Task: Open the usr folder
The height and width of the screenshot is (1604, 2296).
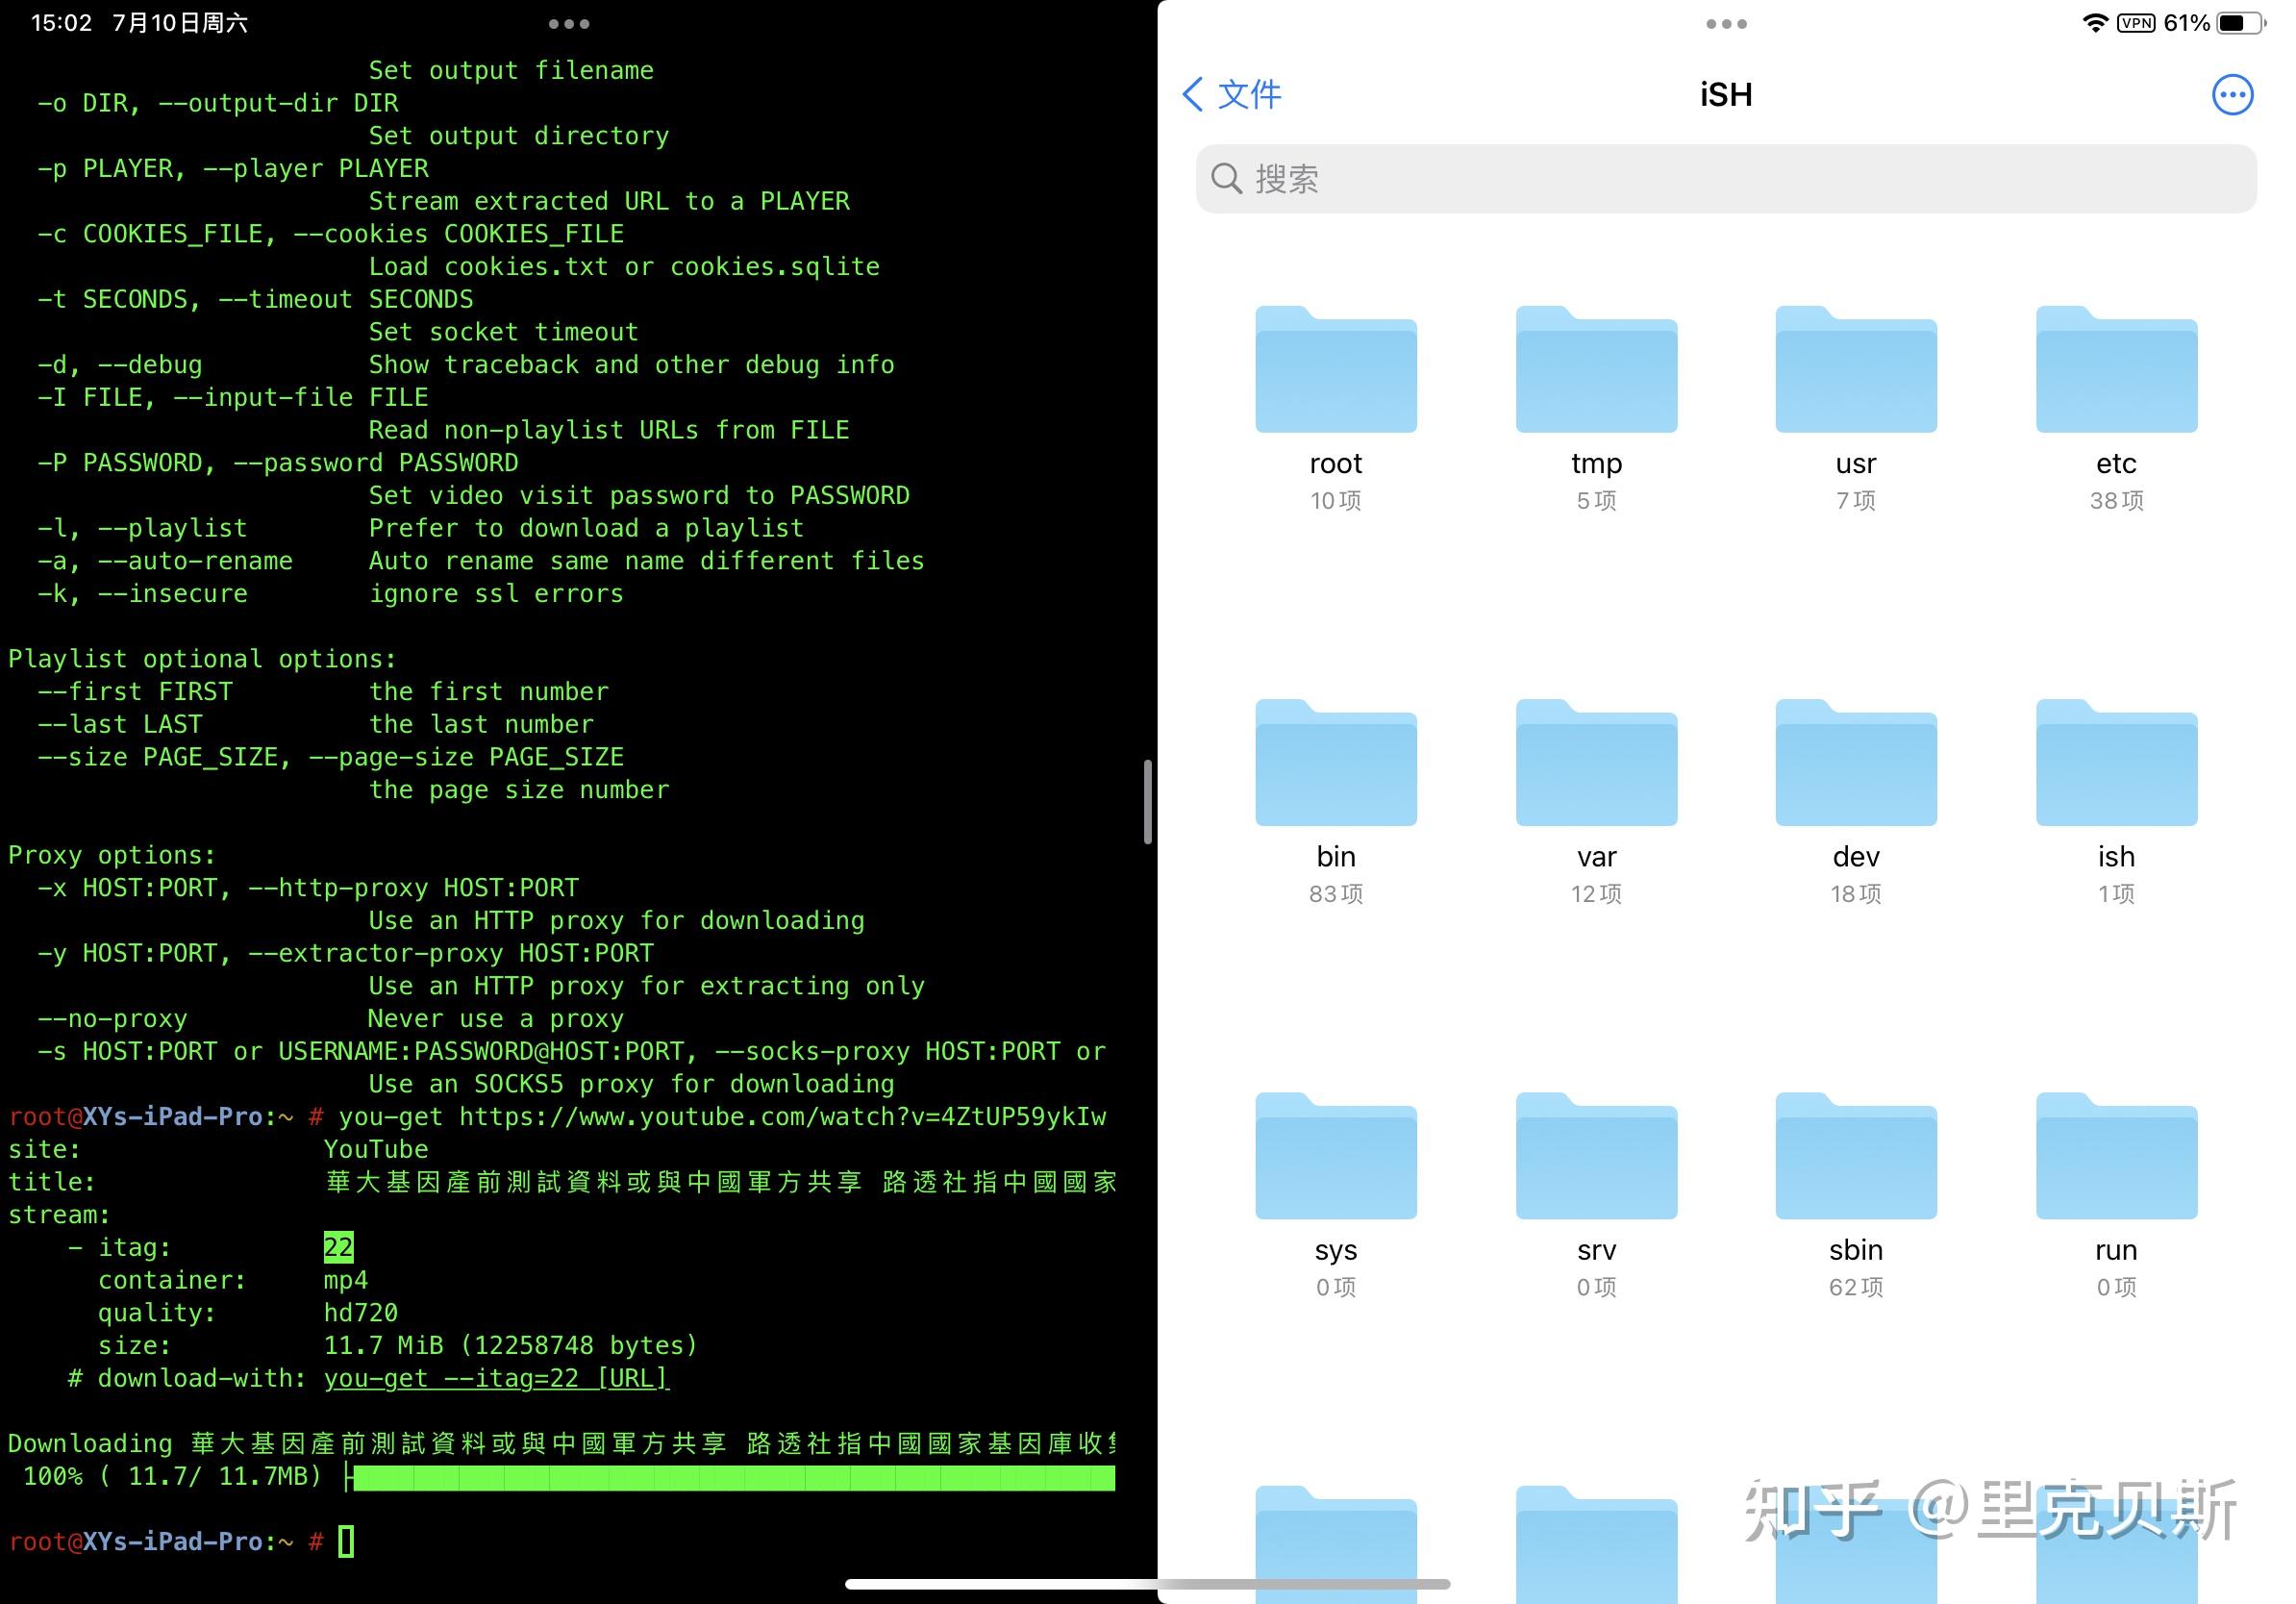Action: click(1856, 371)
